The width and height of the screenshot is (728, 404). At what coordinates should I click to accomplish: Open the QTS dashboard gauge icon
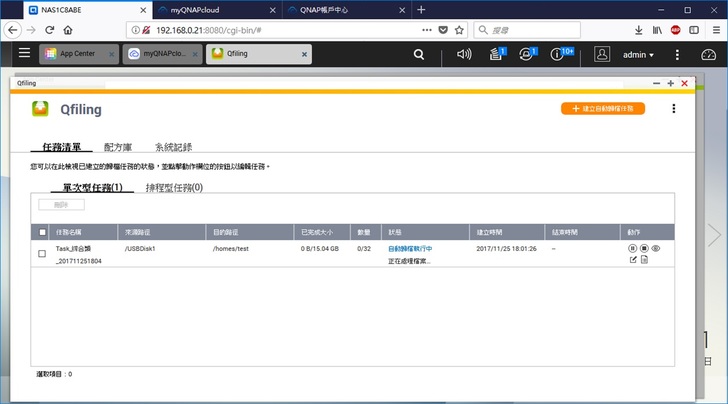coord(709,55)
